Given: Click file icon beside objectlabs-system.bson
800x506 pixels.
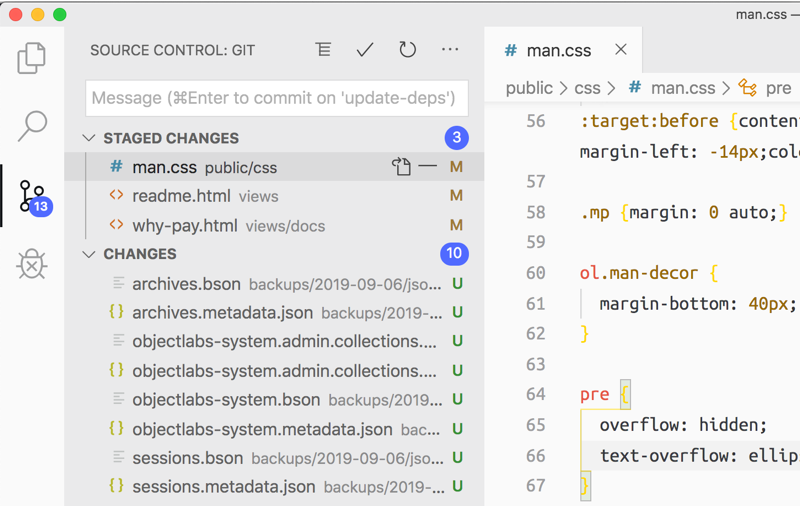Looking at the screenshot, I should click(x=118, y=398).
